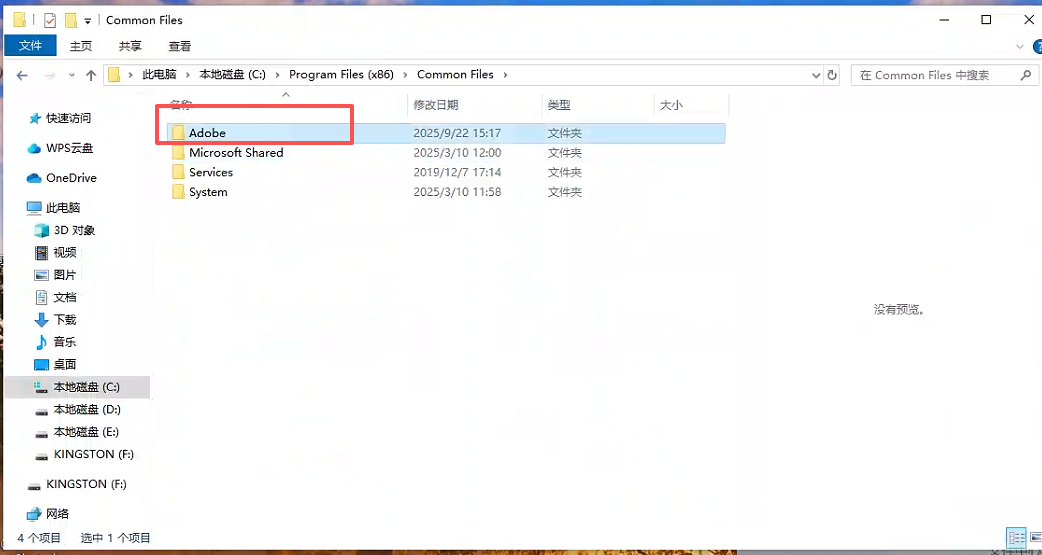Open the help question mark icon
The width and height of the screenshot is (1042, 555).
pos(1033,46)
